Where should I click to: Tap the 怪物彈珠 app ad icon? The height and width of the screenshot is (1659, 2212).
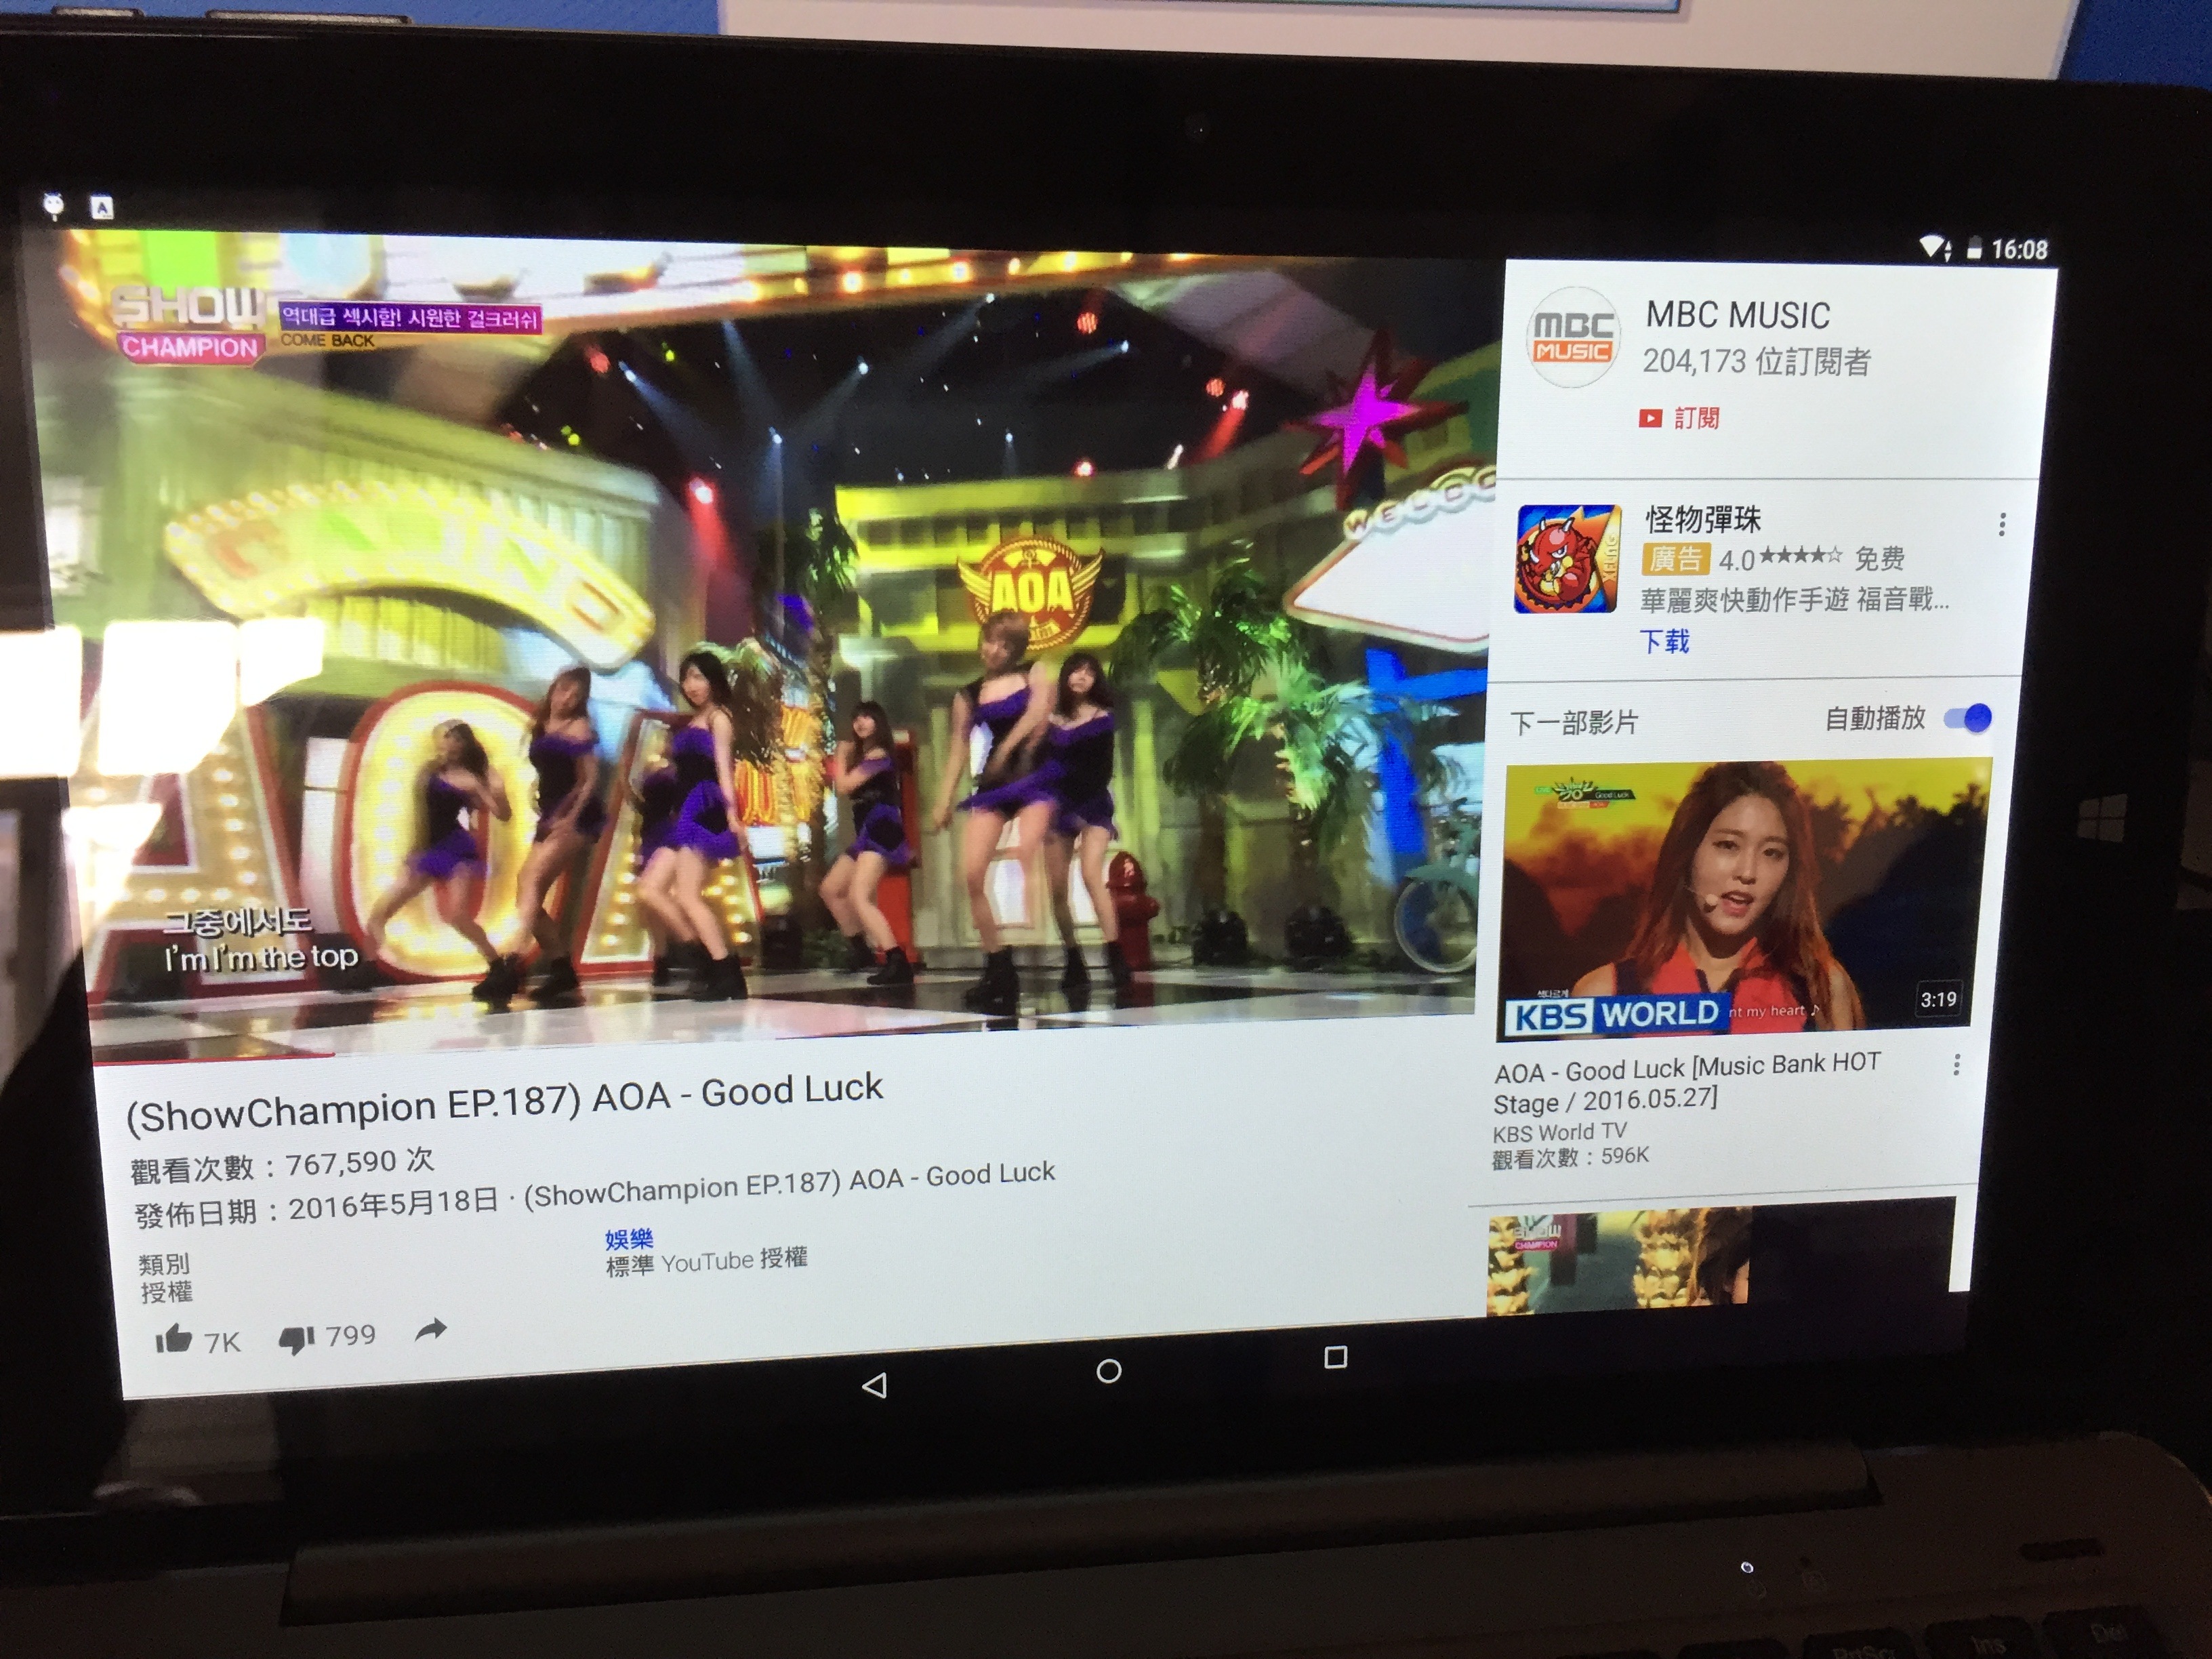(x=1567, y=558)
